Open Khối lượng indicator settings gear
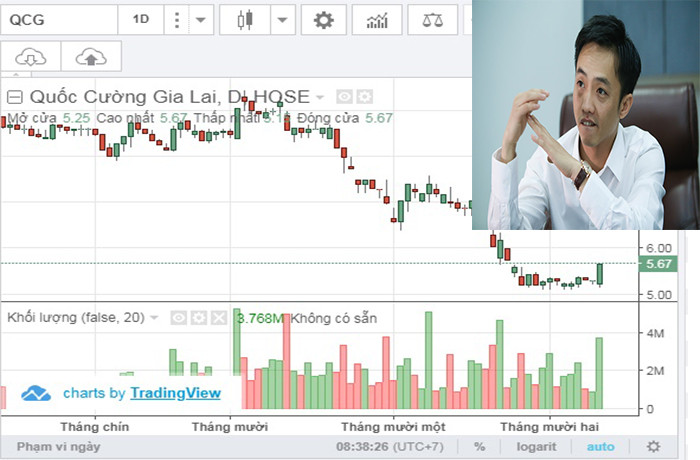 click(199, 318)
